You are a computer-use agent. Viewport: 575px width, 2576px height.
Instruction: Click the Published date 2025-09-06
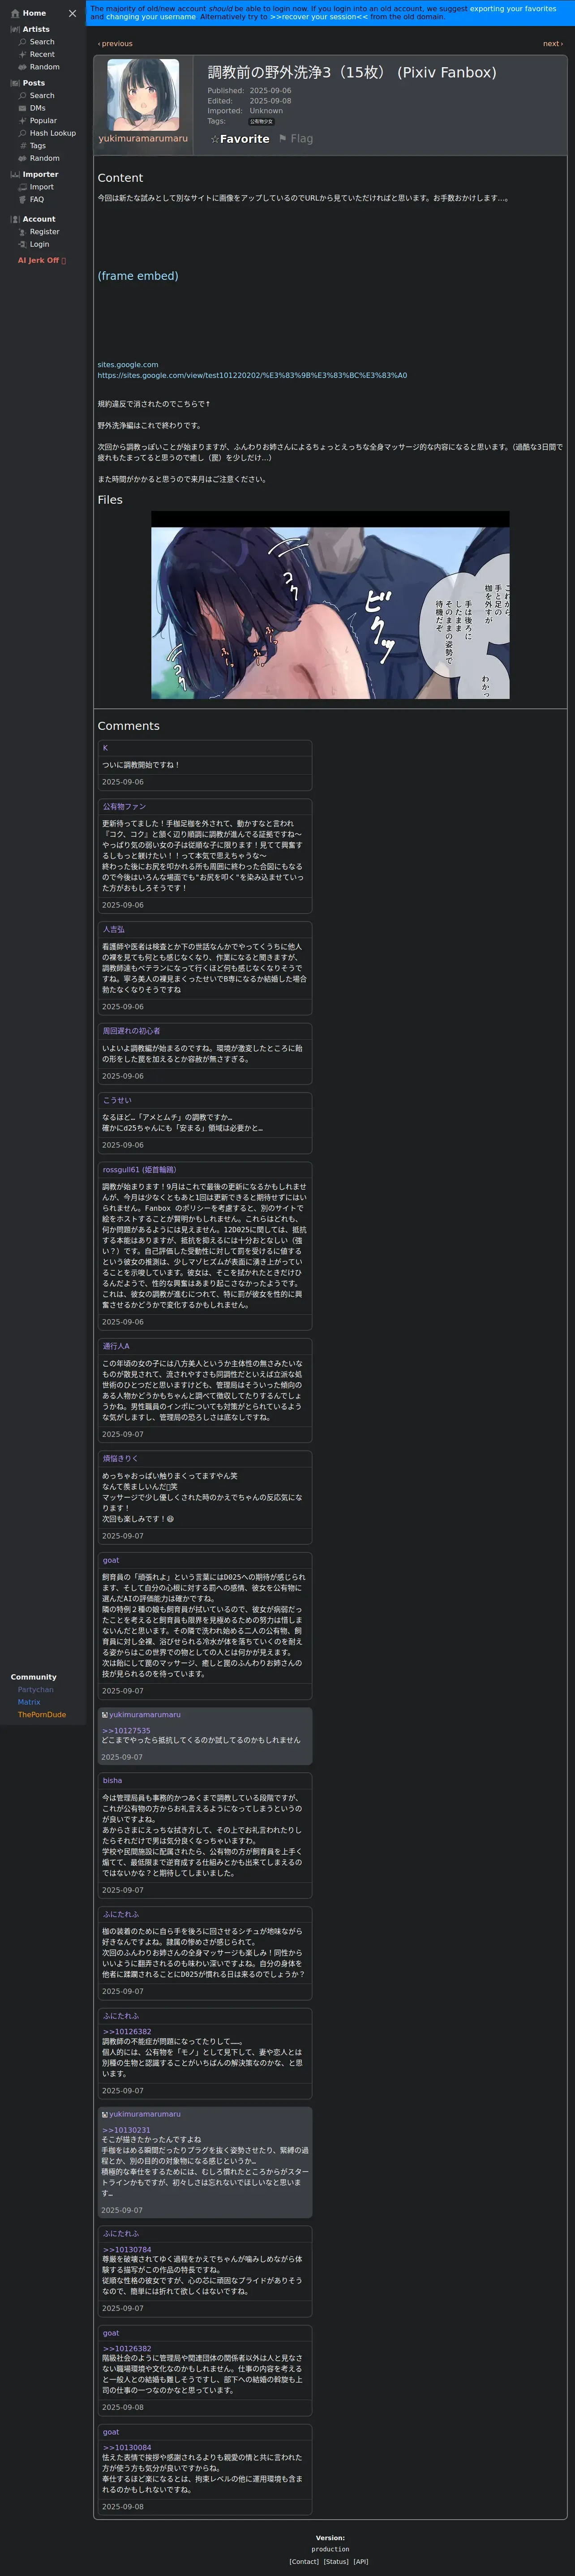coord(271,91)
